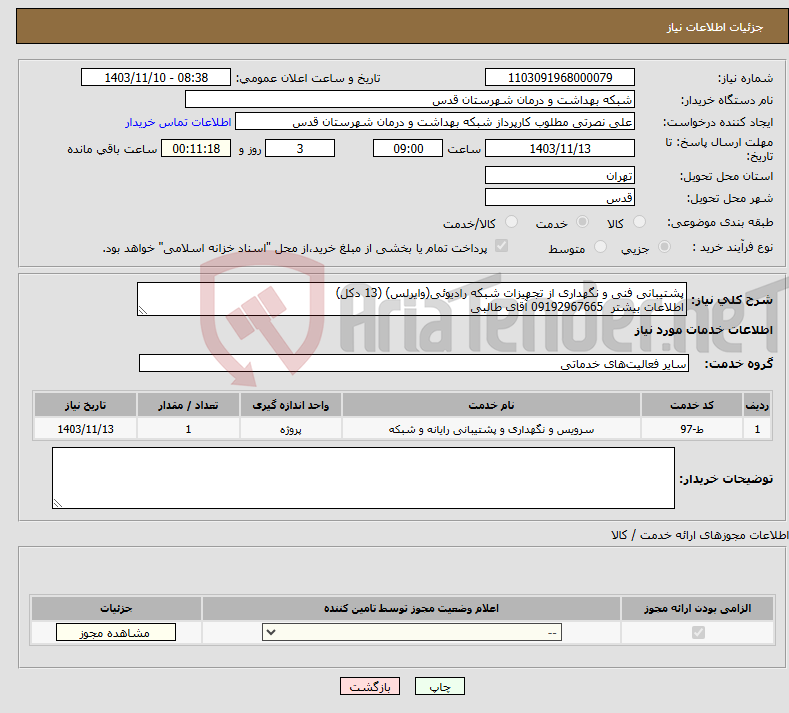Select the متوسط purchase type radio
Viewport: 789px width, 713px height.
(600, 247)
